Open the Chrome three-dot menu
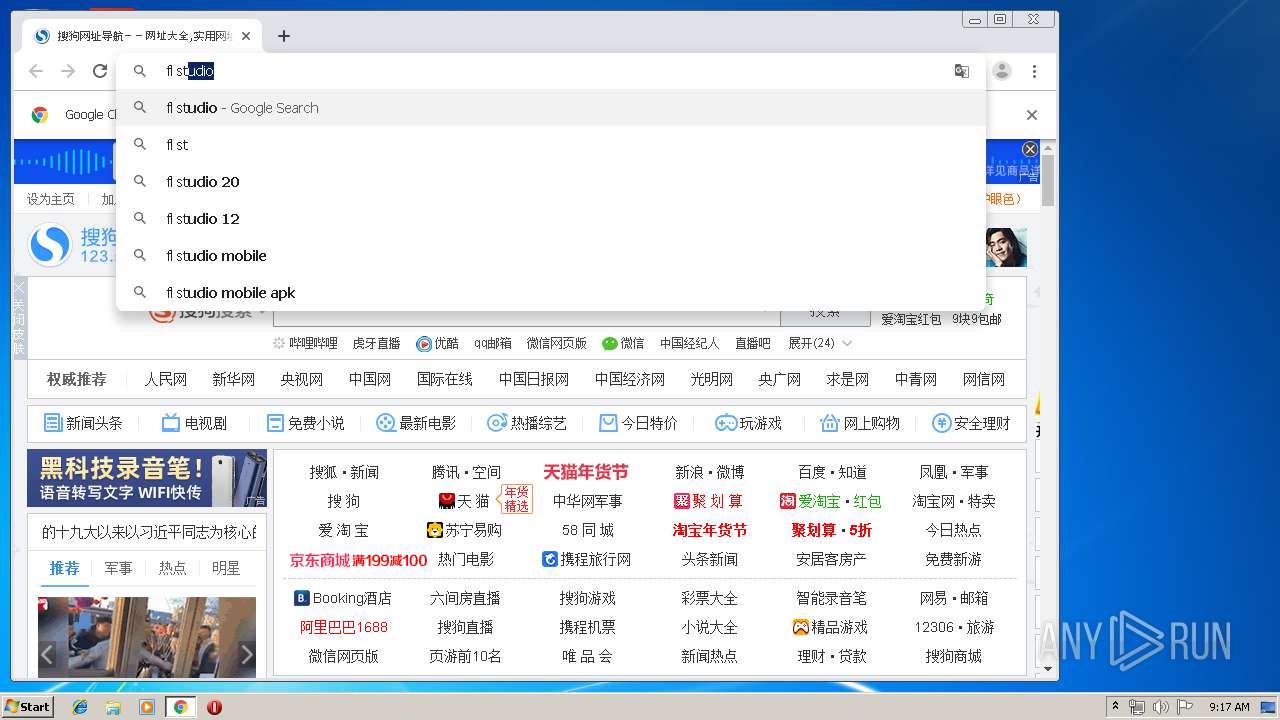Image resolution: width=1280 pixels, height=720 pixels. pyautogui.click(x=1034, y=71)
